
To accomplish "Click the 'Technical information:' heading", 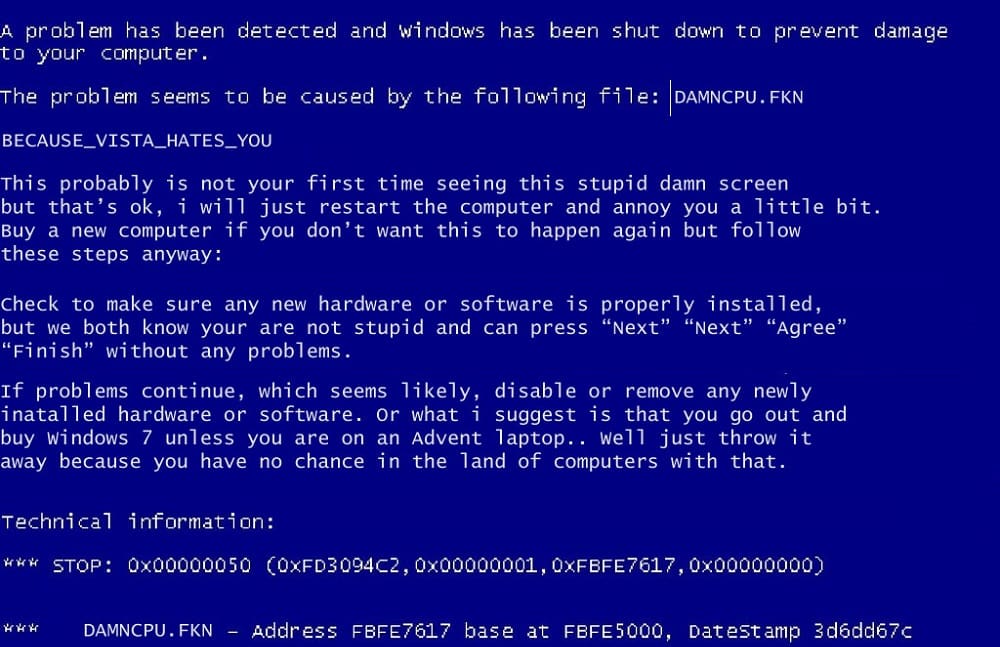I will pyautogui.click(x=138, y=522).
